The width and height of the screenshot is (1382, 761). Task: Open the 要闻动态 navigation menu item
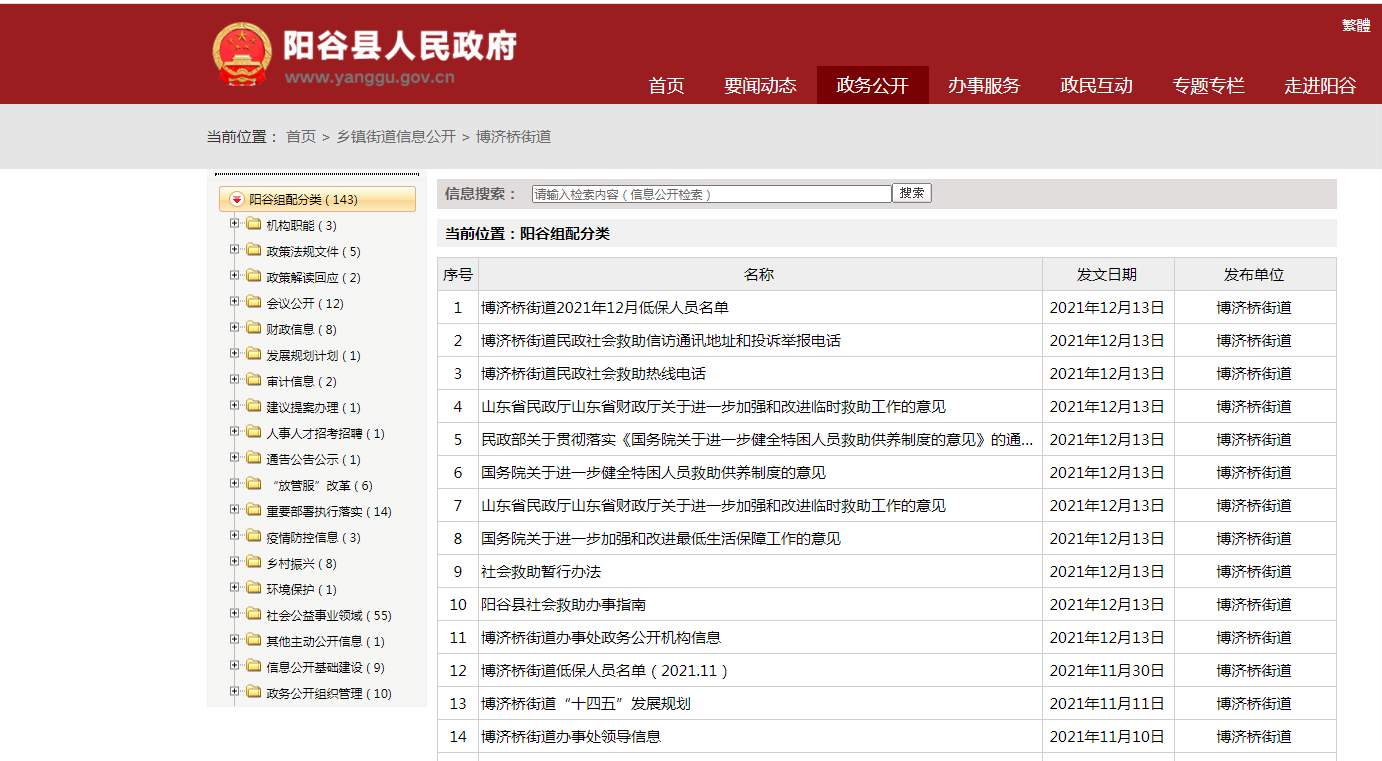[x=760, y=85]
